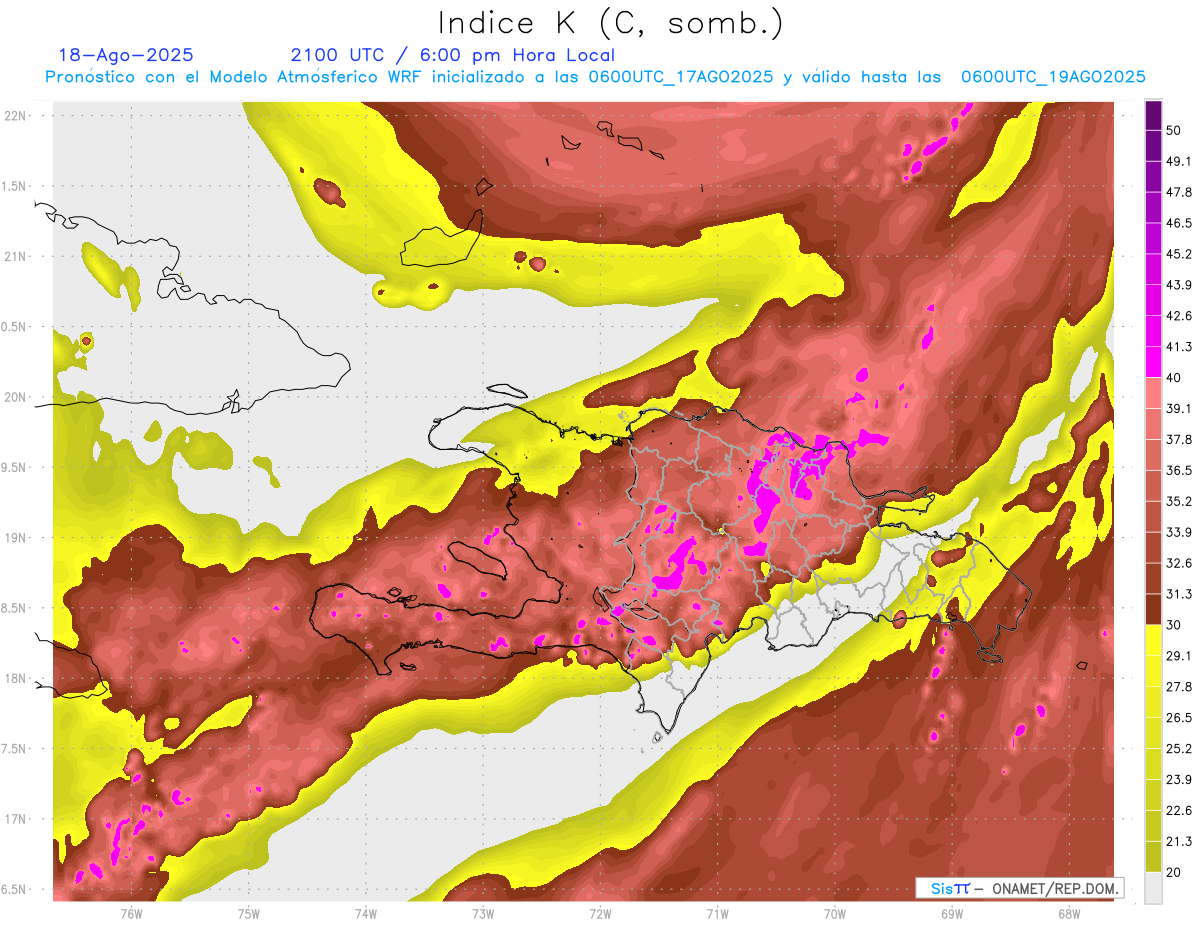Click colorbar value "29.1"

(x=1179, y=655)
